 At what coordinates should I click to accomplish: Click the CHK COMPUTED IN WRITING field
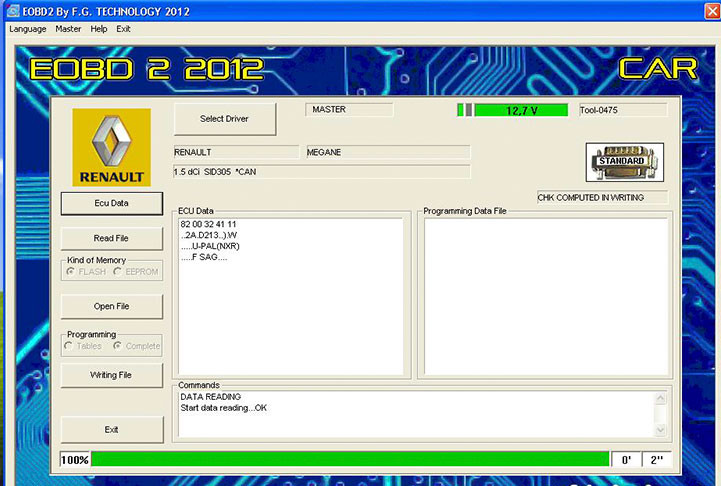click(x=602, y=198)
